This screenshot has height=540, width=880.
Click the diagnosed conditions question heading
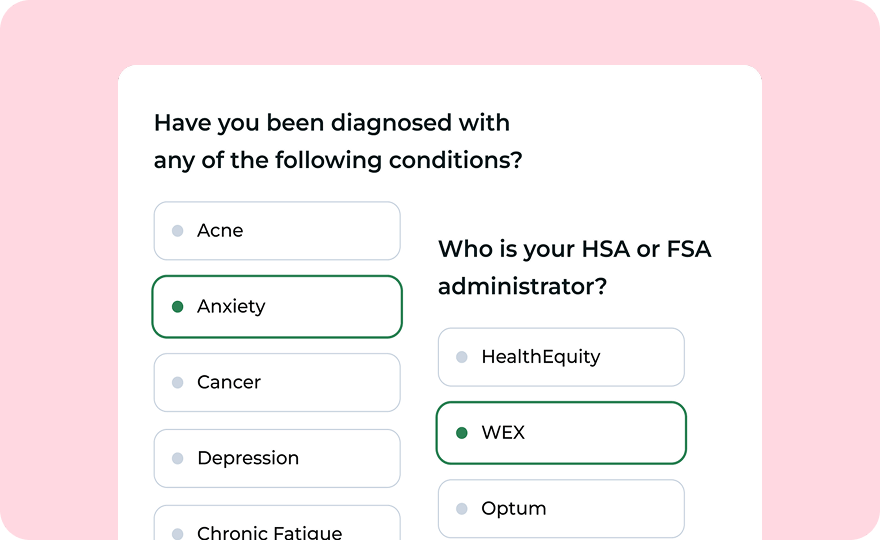click(337, 141)
